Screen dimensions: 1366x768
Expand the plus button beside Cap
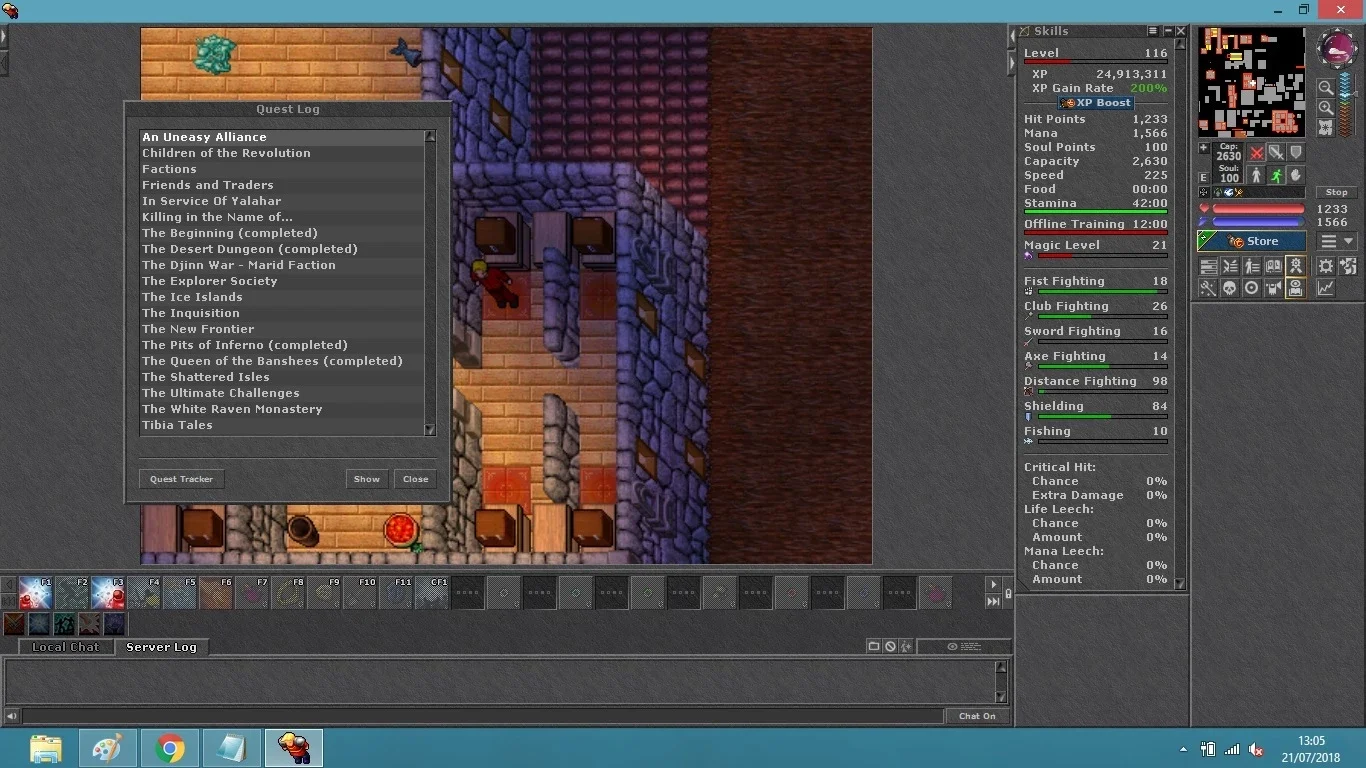coord(1204,148)
